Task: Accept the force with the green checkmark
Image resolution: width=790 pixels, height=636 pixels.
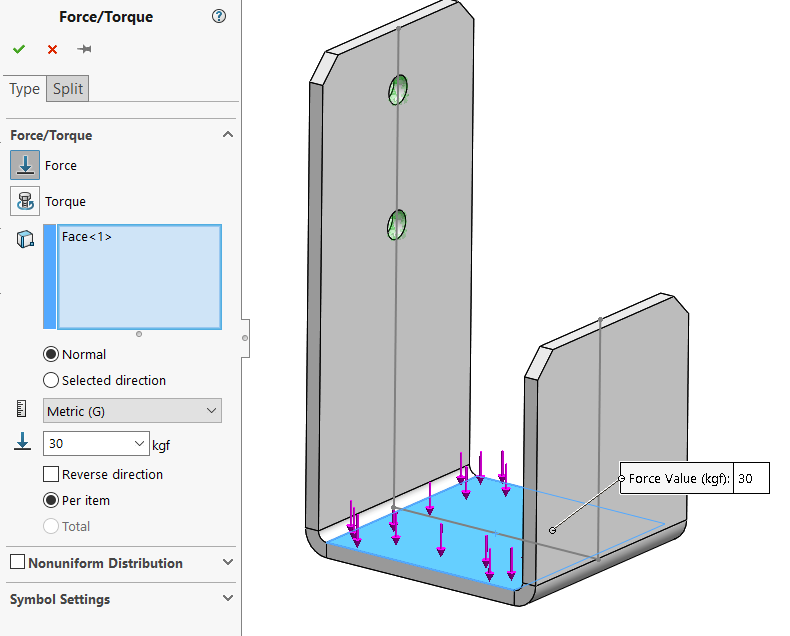Action: tap(19, 49)
